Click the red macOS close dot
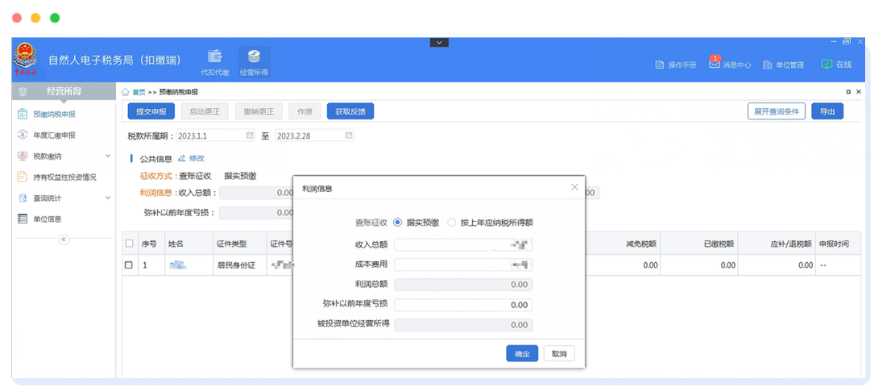 pos(17,18)
